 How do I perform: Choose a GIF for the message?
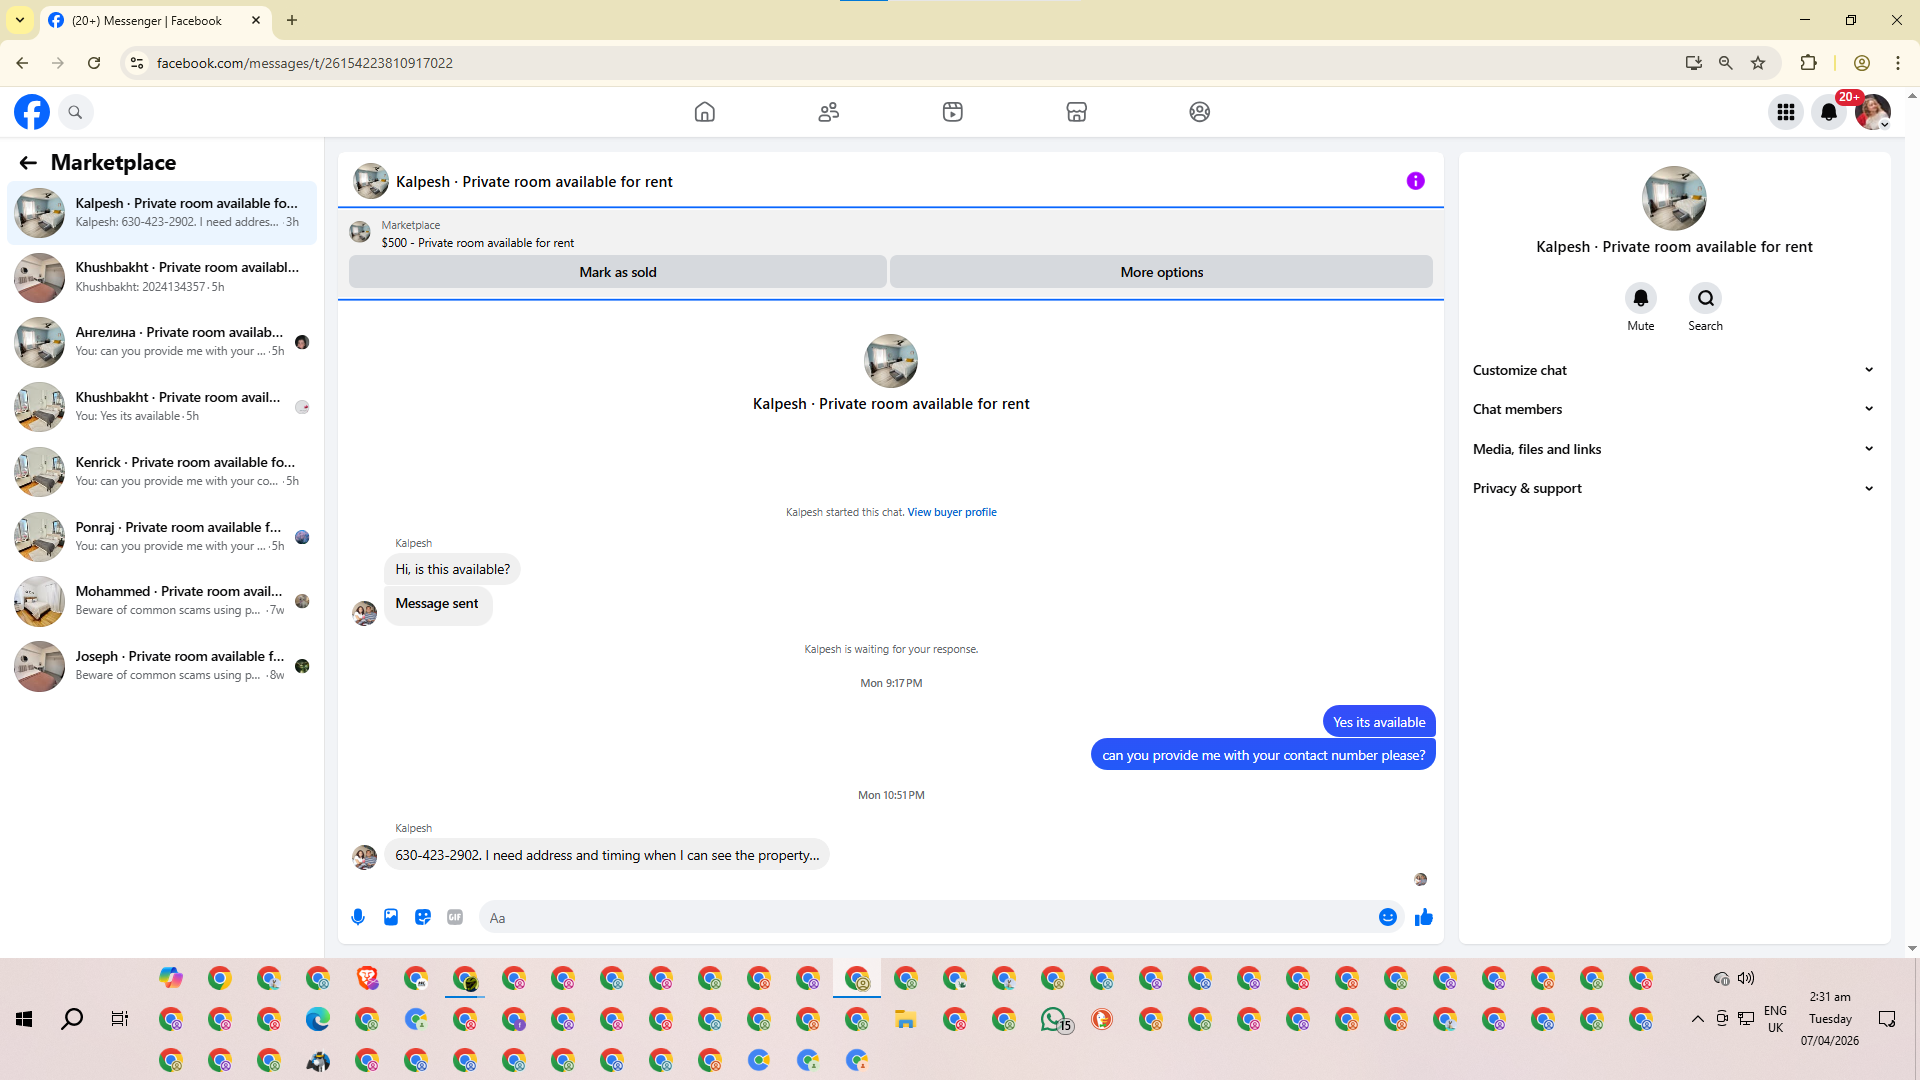pyautogui.click(x=455, y=918)
